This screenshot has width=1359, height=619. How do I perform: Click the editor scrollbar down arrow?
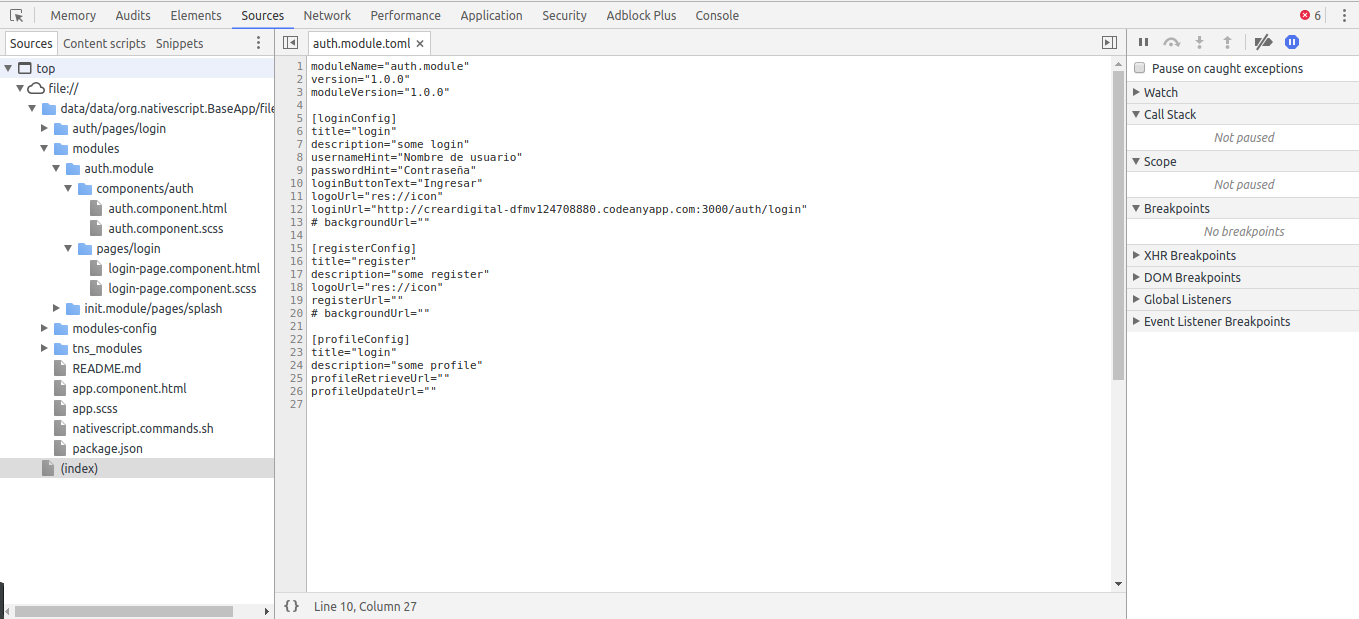point(1118,584)
